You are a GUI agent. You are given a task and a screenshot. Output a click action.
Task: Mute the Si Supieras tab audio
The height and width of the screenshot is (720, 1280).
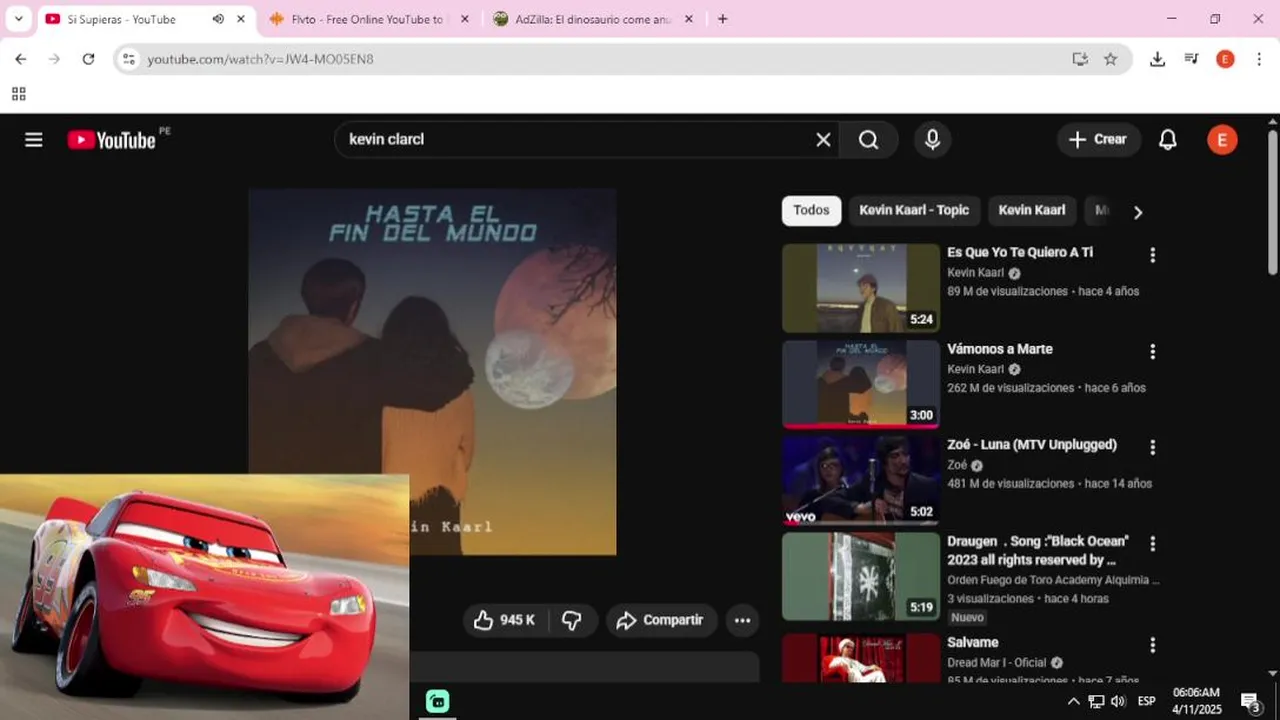click(218, 19)
